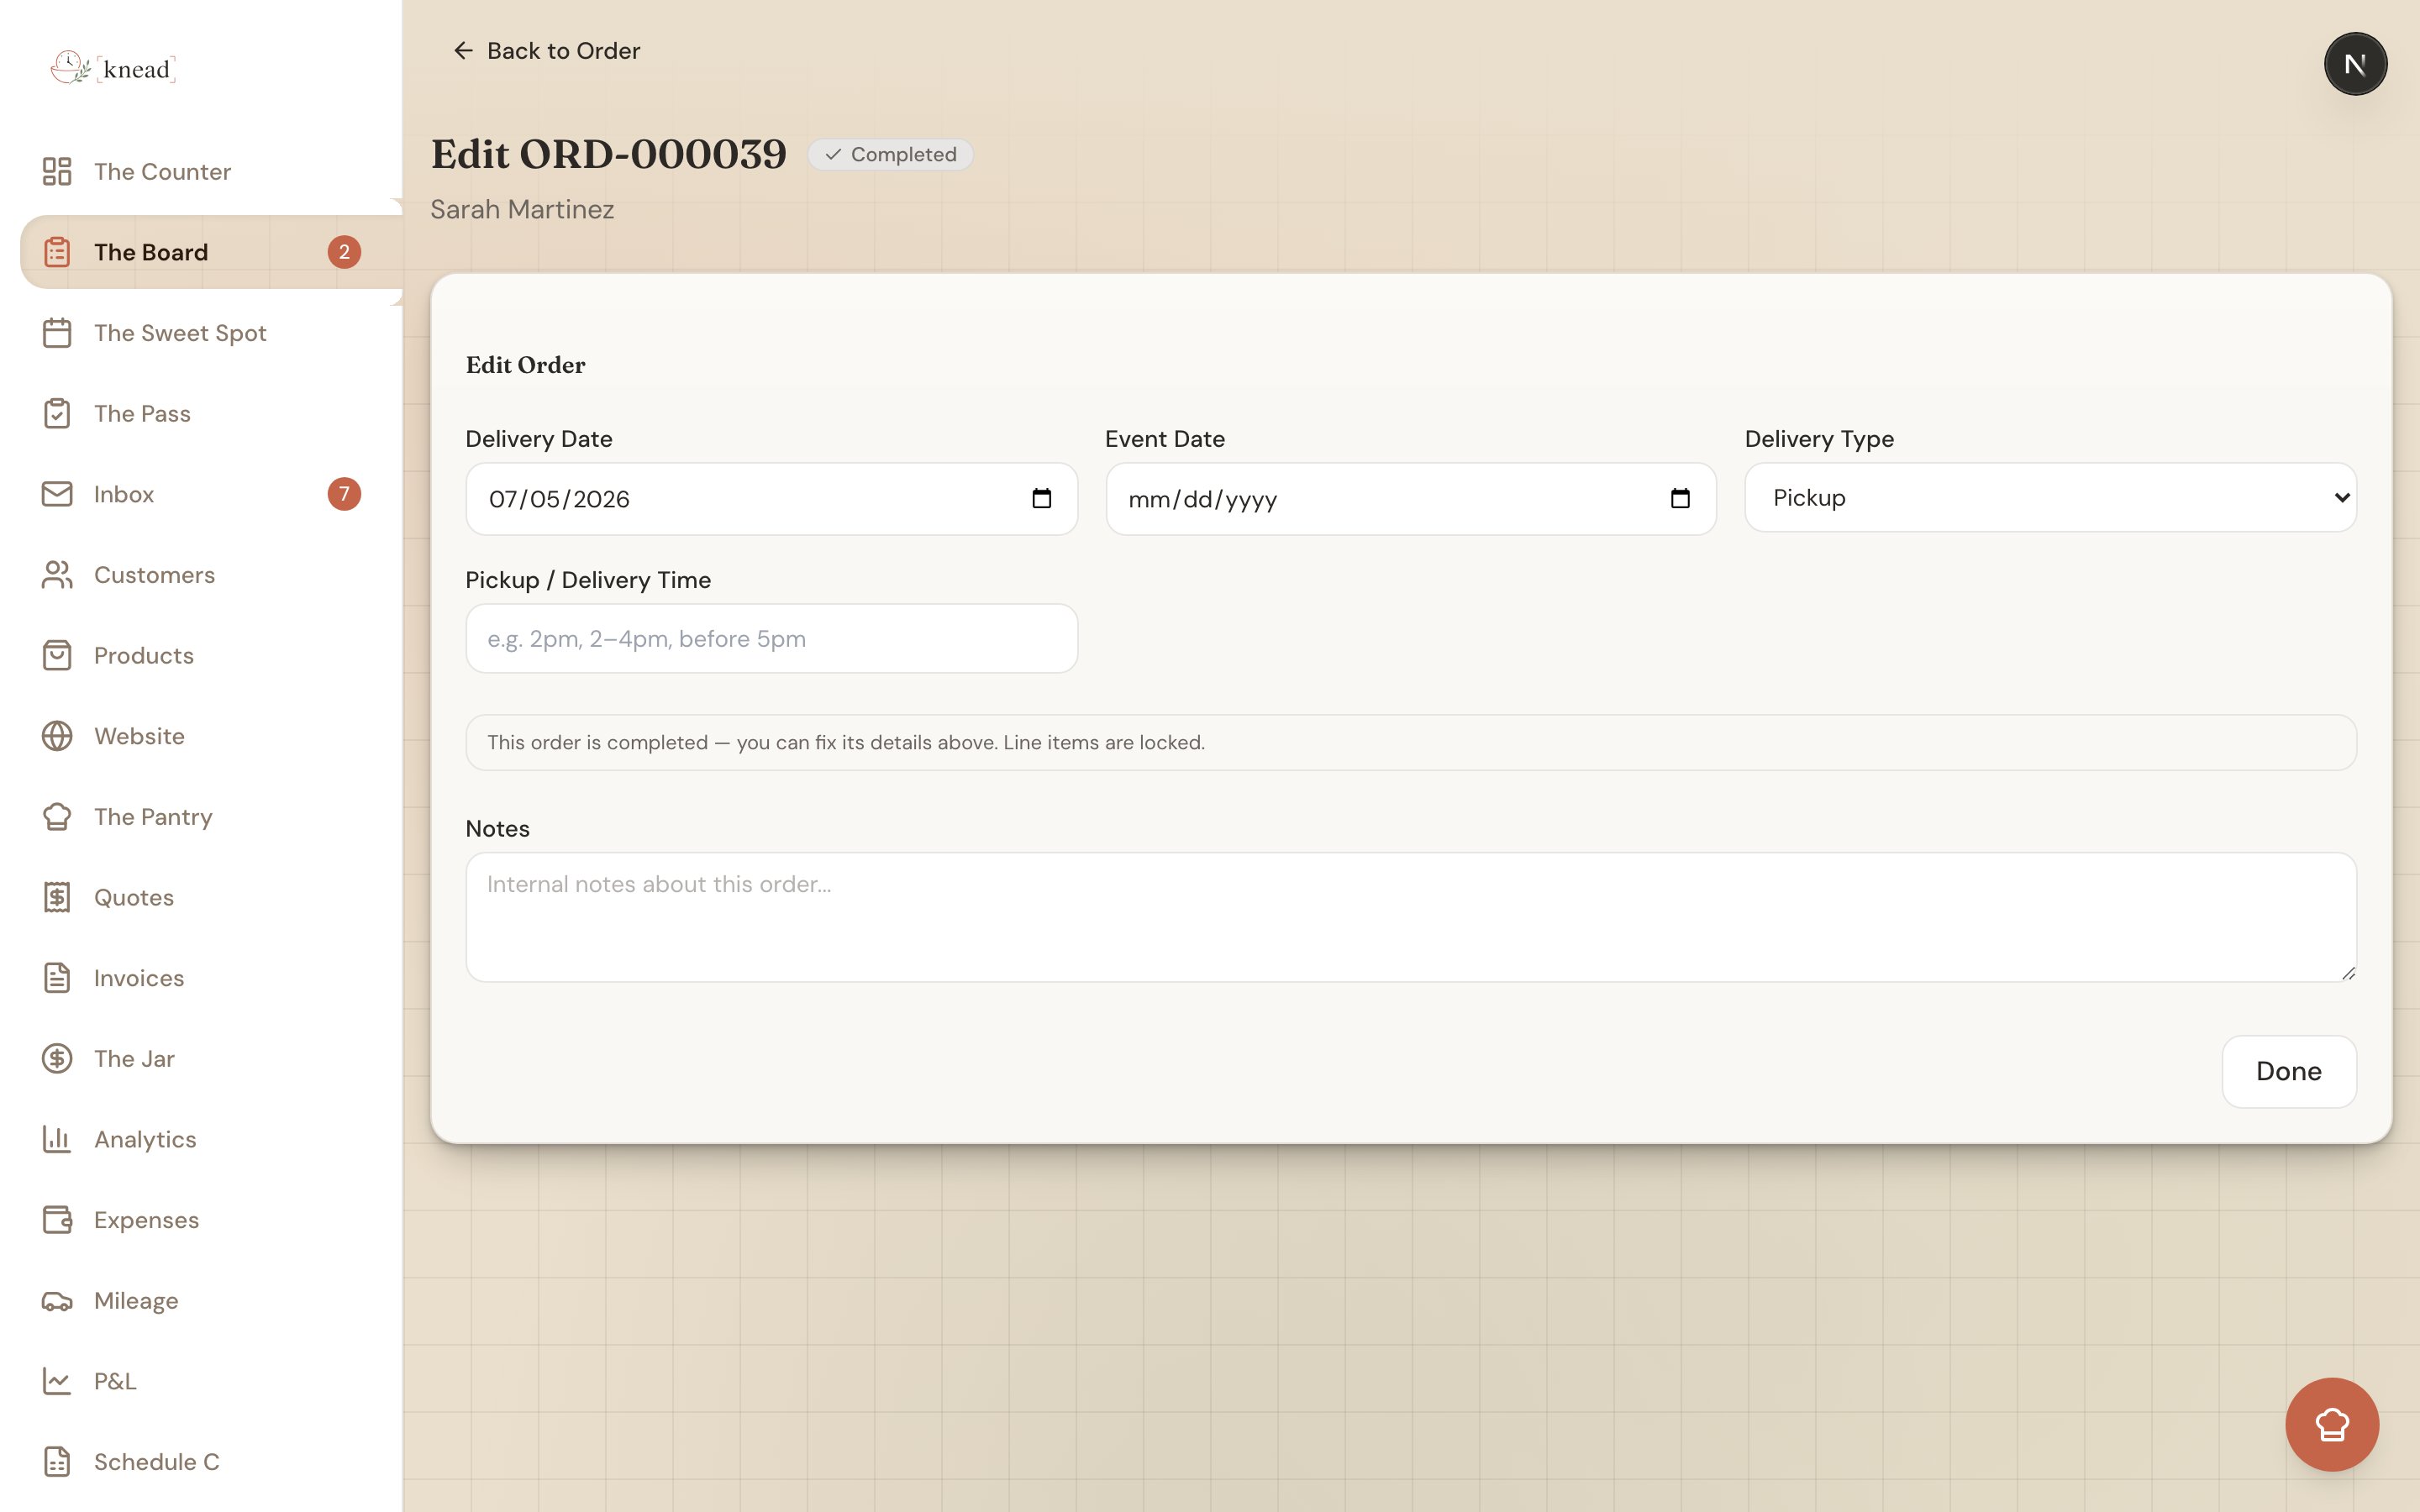
Task: Click the Mileage car icon
Action: pos(57,1301)
